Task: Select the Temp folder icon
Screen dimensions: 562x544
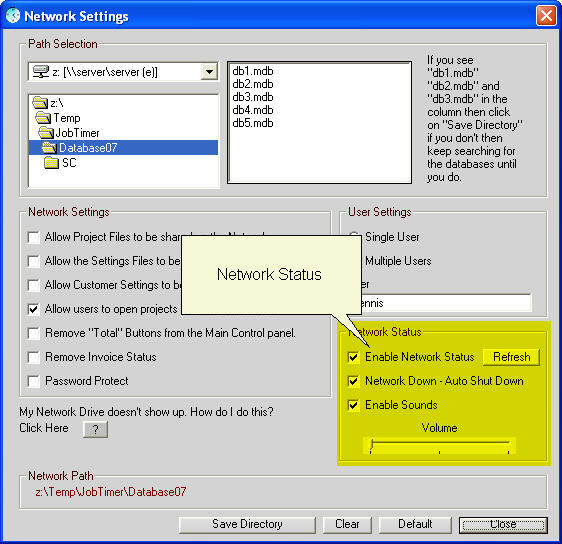Action: 43,118
